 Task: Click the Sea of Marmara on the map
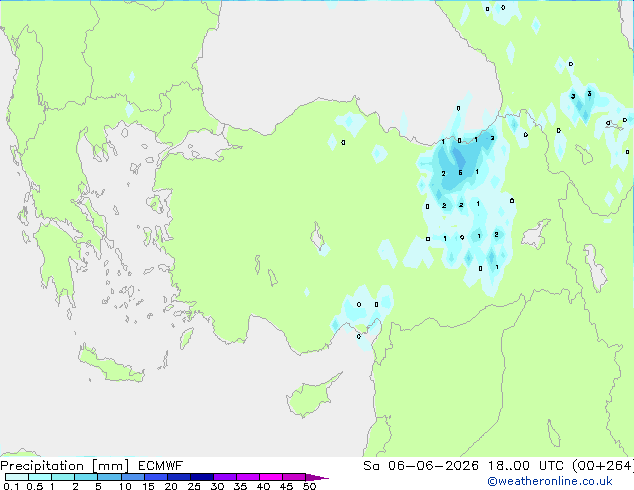204,146
